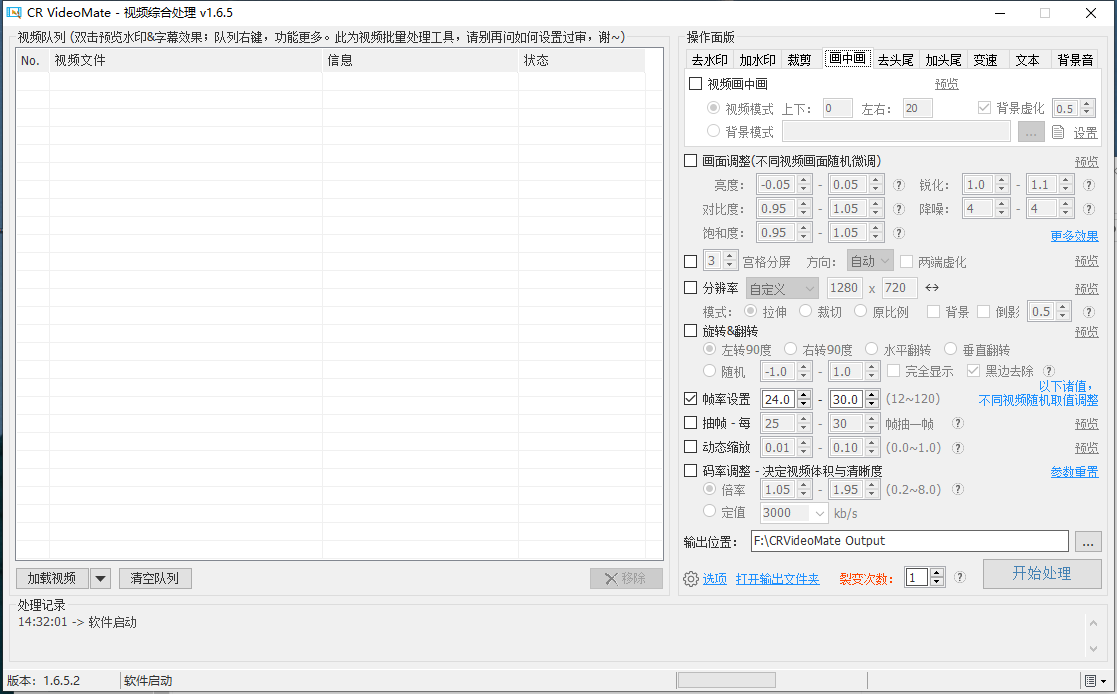This screenshot has width=1117, height=694.
Task: Open the 分辨率 自定义 dropdown
Action: [x=782, y=289]
